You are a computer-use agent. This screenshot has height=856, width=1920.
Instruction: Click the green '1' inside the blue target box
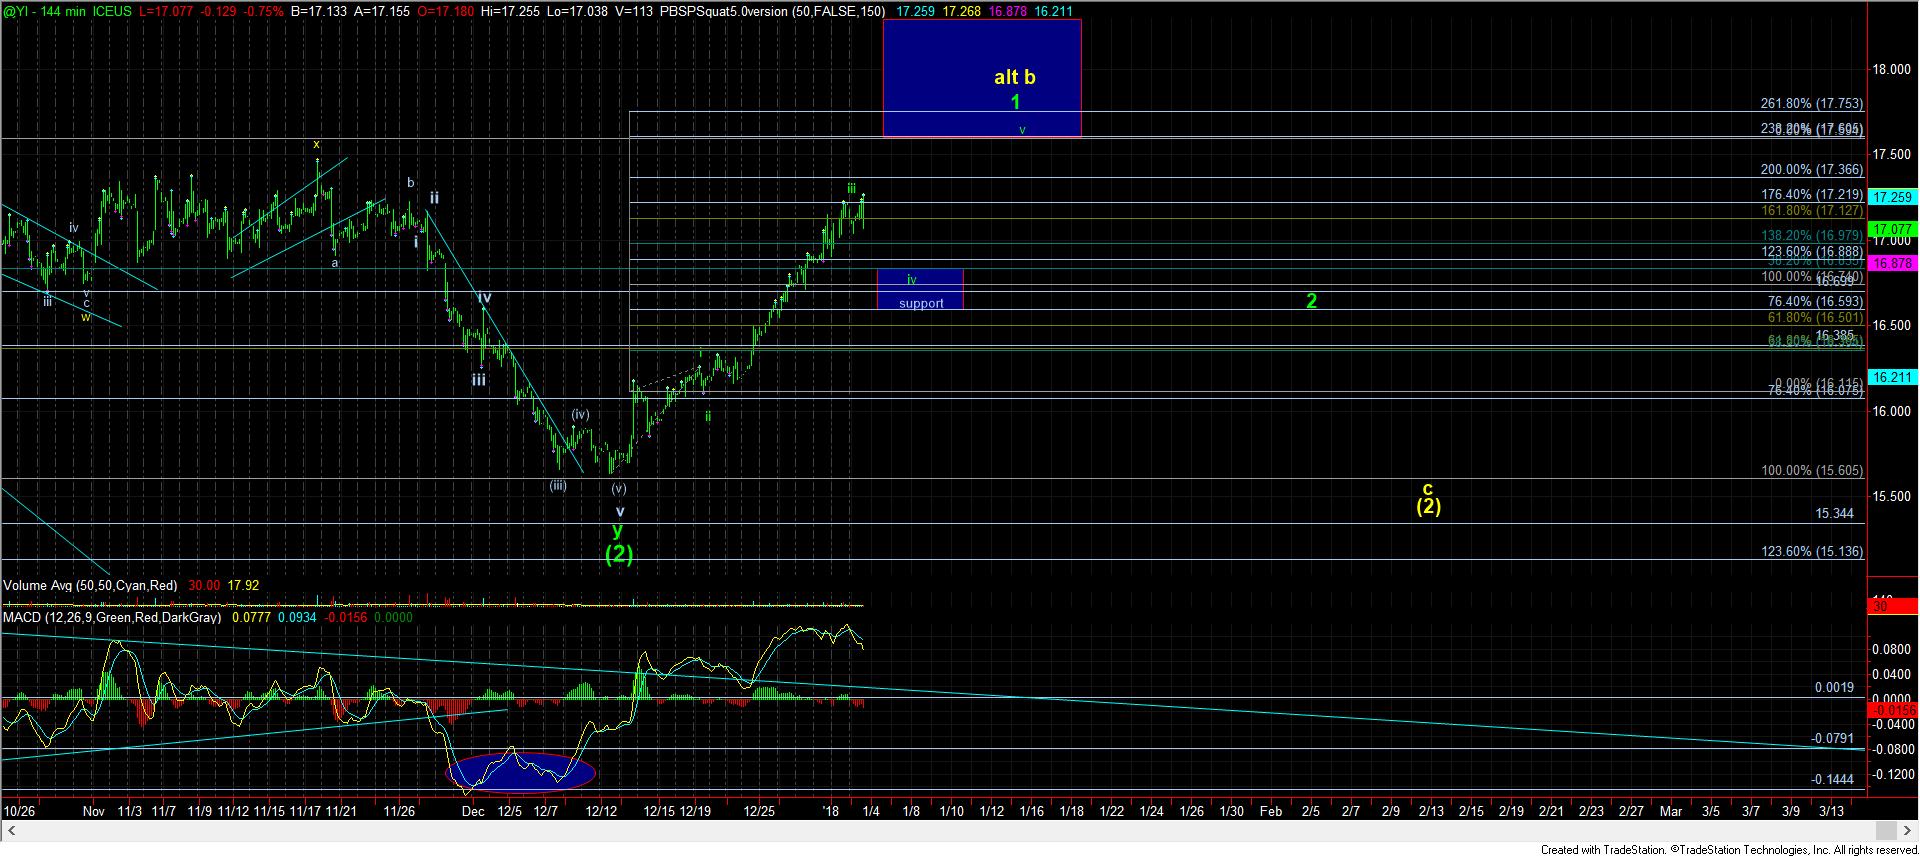pos(1015,102)
